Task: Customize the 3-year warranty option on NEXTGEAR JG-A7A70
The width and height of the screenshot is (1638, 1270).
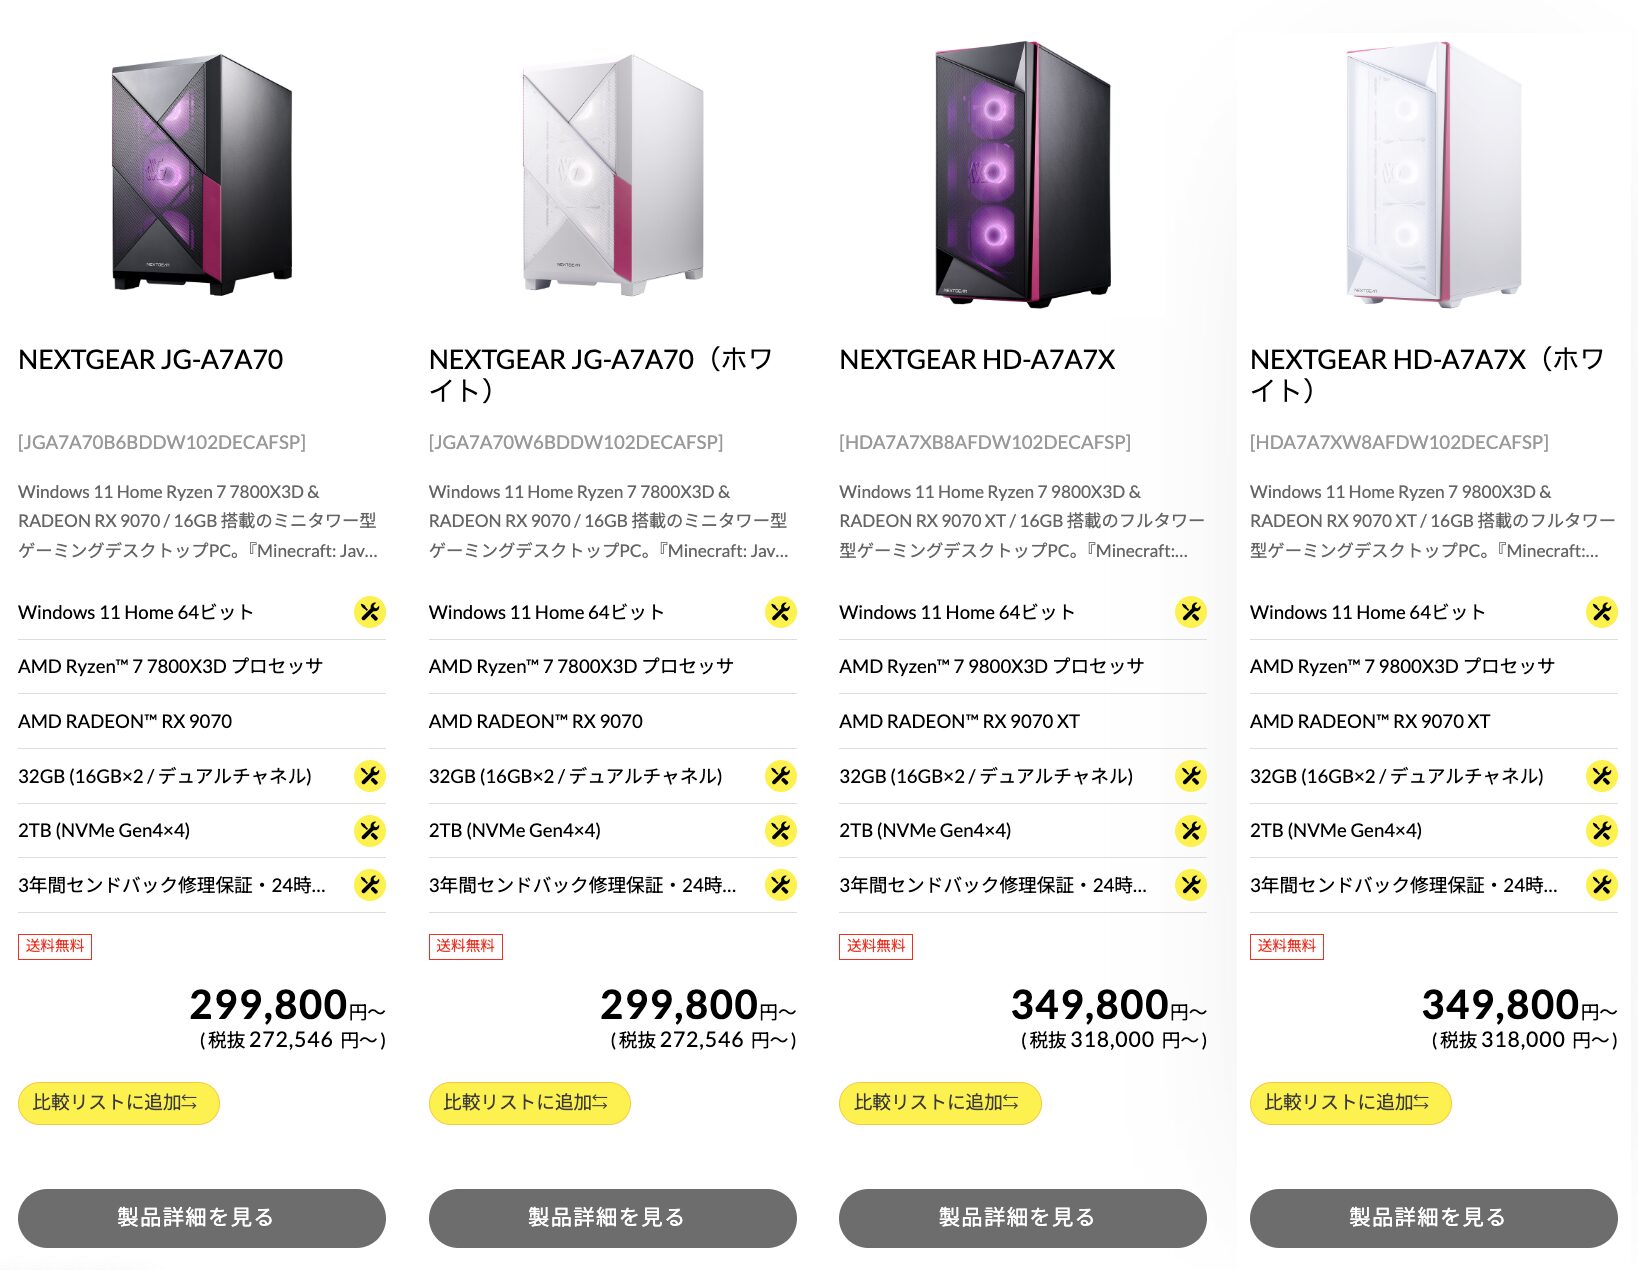Action: point(370,884)
